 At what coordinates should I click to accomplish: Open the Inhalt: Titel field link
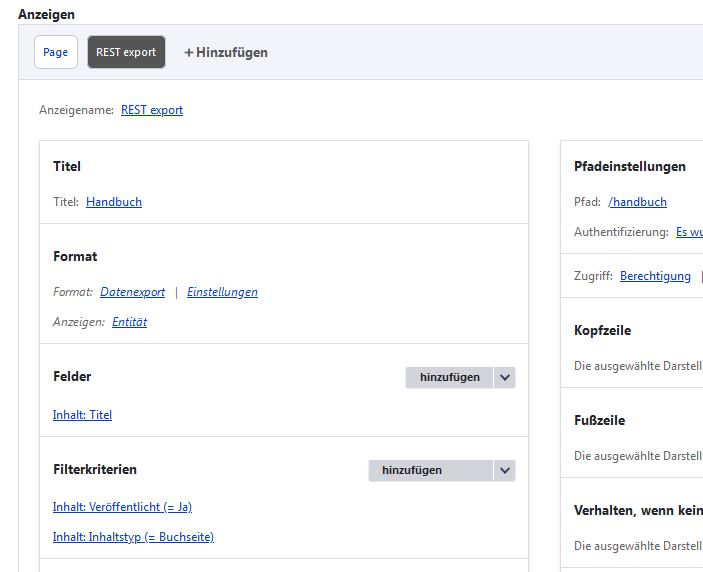[x=82, y=415]
